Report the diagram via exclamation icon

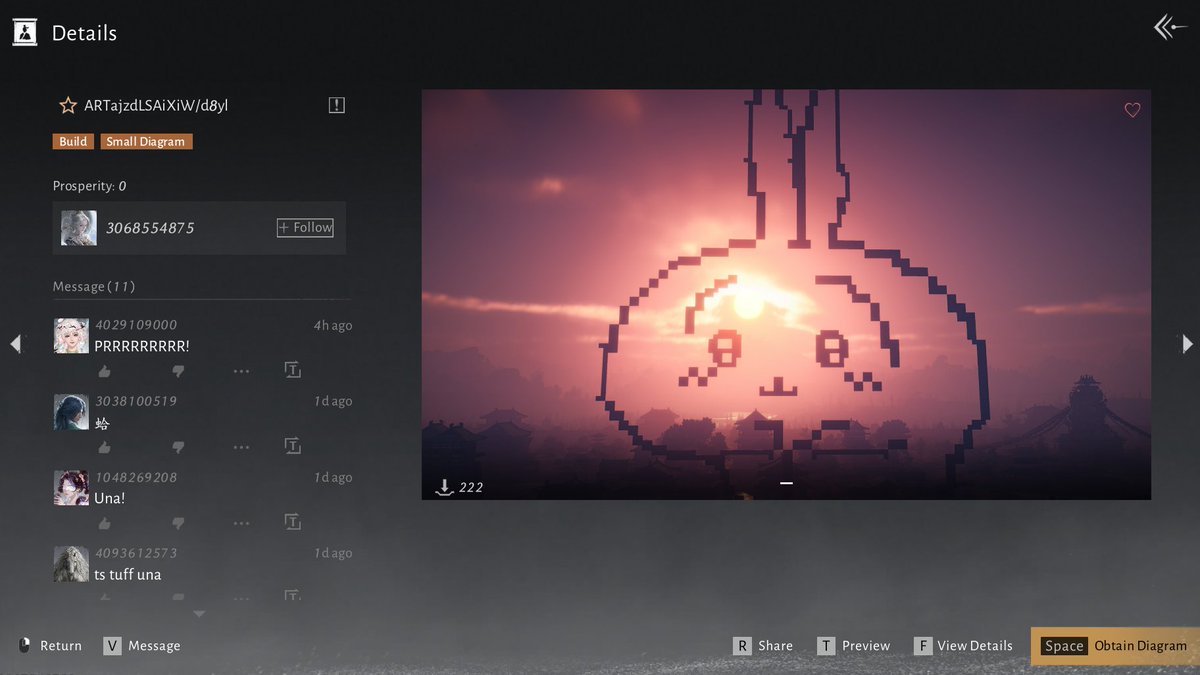pyautogui.click(x=336, y=105)
